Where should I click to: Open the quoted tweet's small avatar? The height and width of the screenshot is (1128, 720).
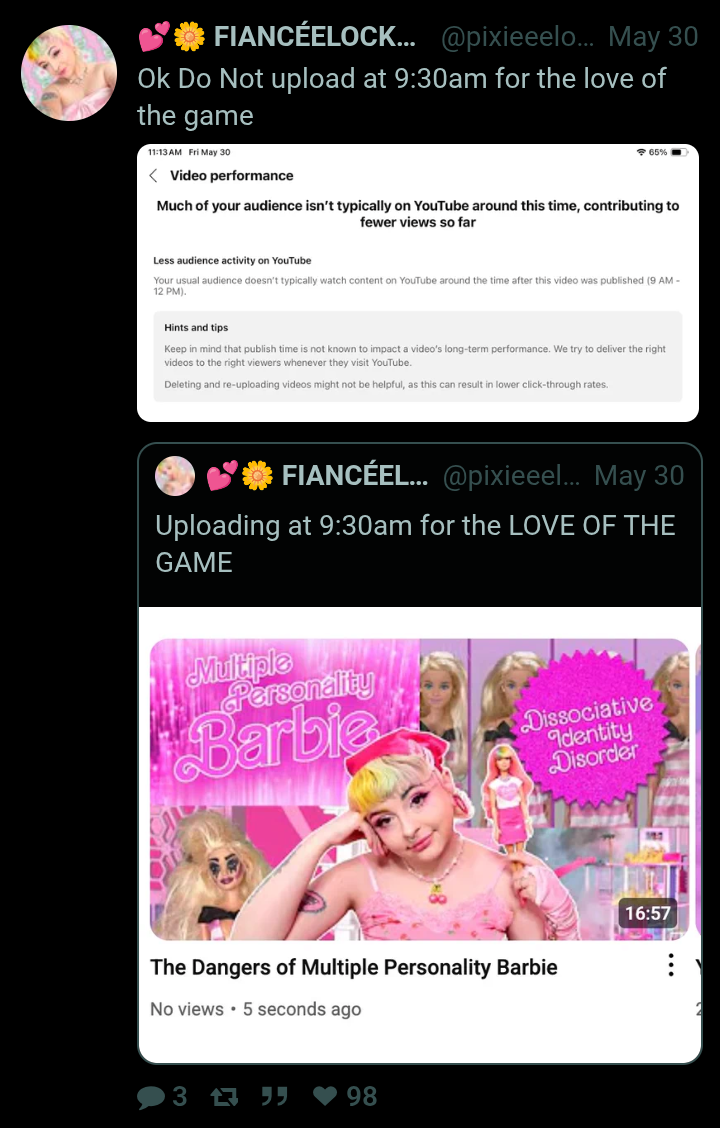(175, 476)
